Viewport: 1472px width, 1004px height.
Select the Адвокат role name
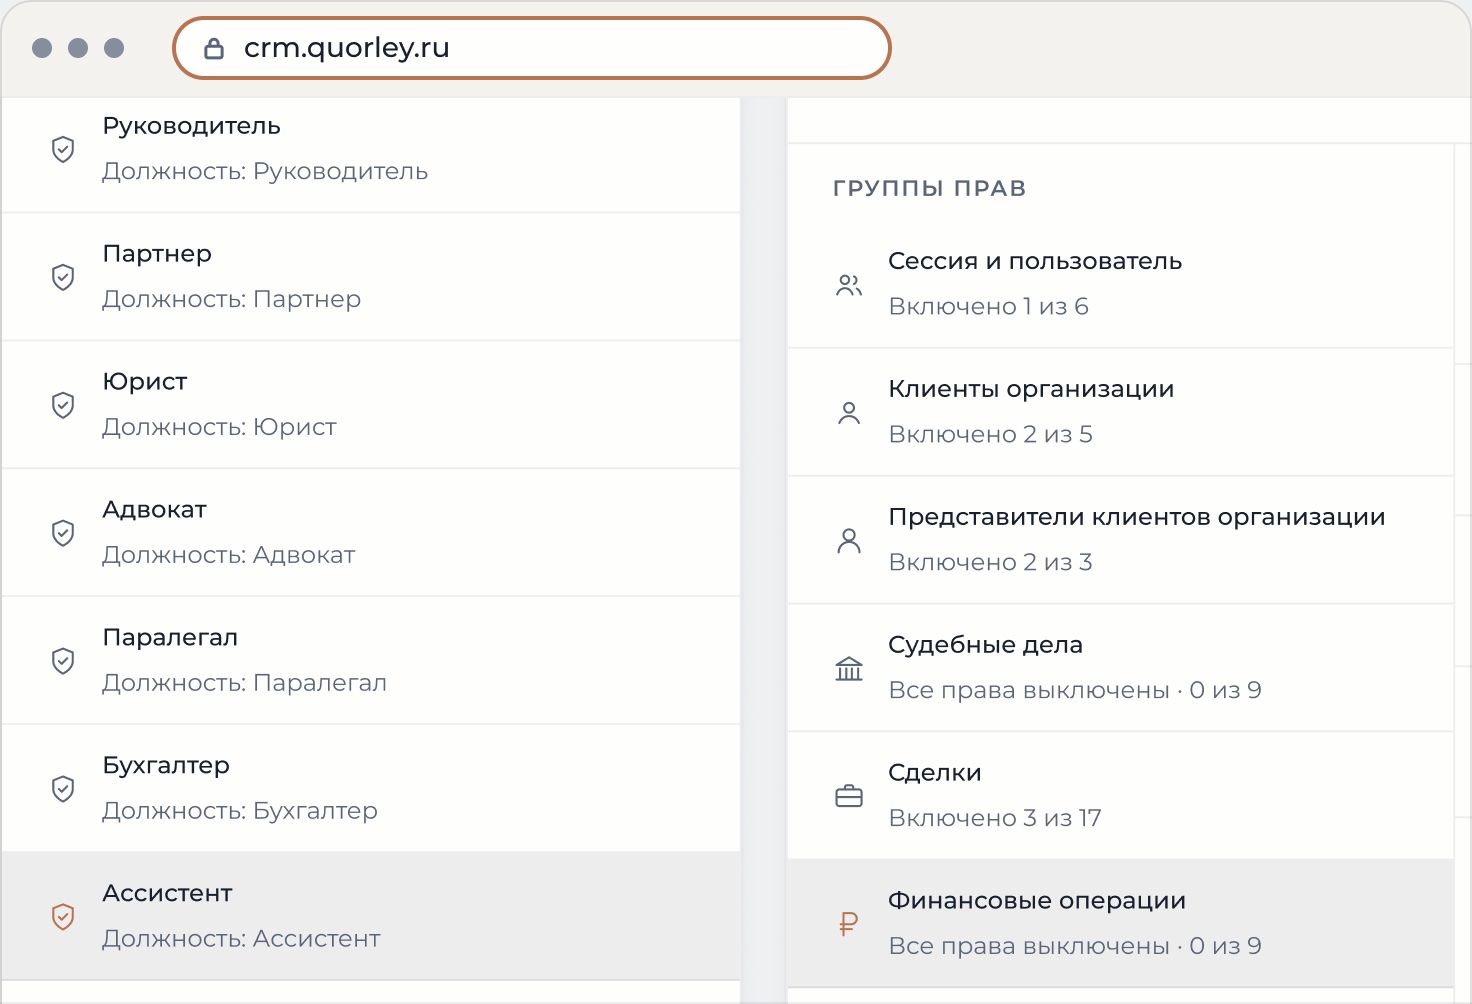[x=154, y=510]
